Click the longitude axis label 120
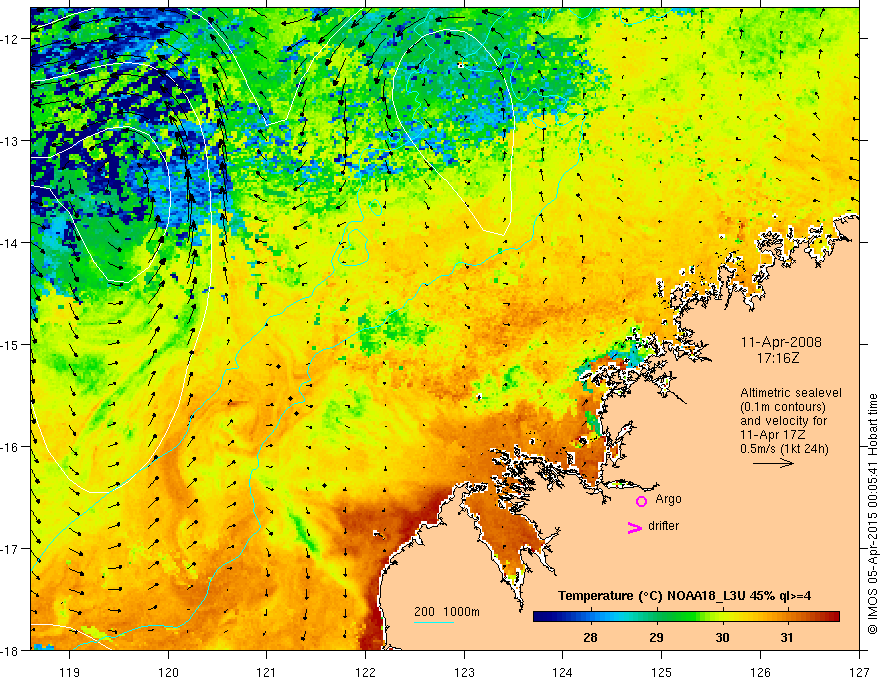 (168, 672)
